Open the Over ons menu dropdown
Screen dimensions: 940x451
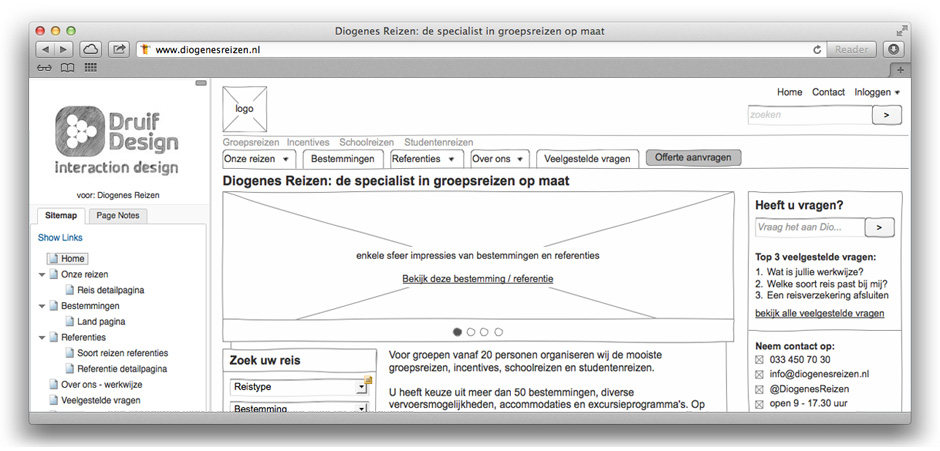(x=499, y=159)
